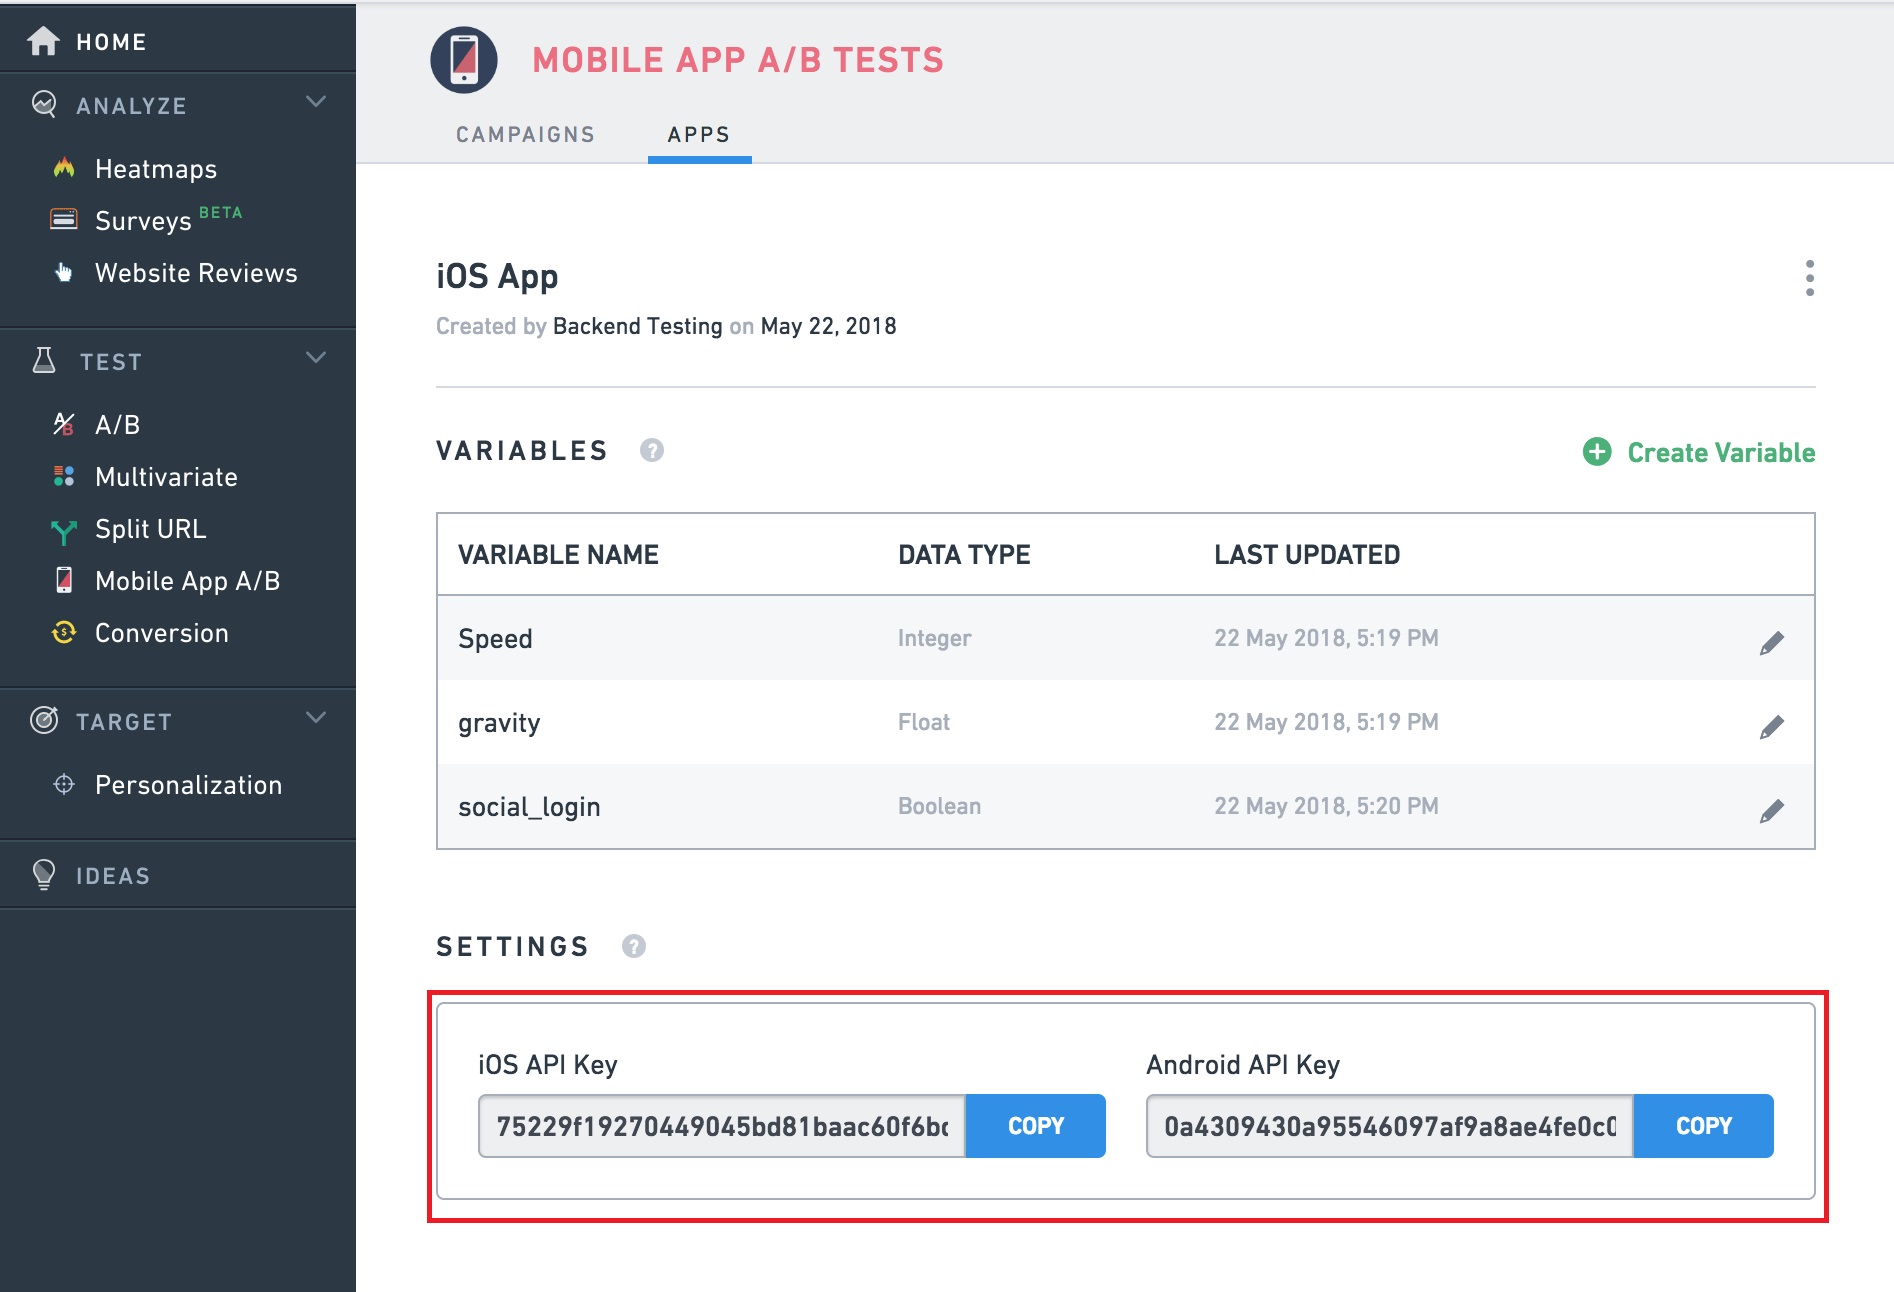Switch to the Campaigns tab
Screen dimensions: 1894x1292
pos(525,135)
